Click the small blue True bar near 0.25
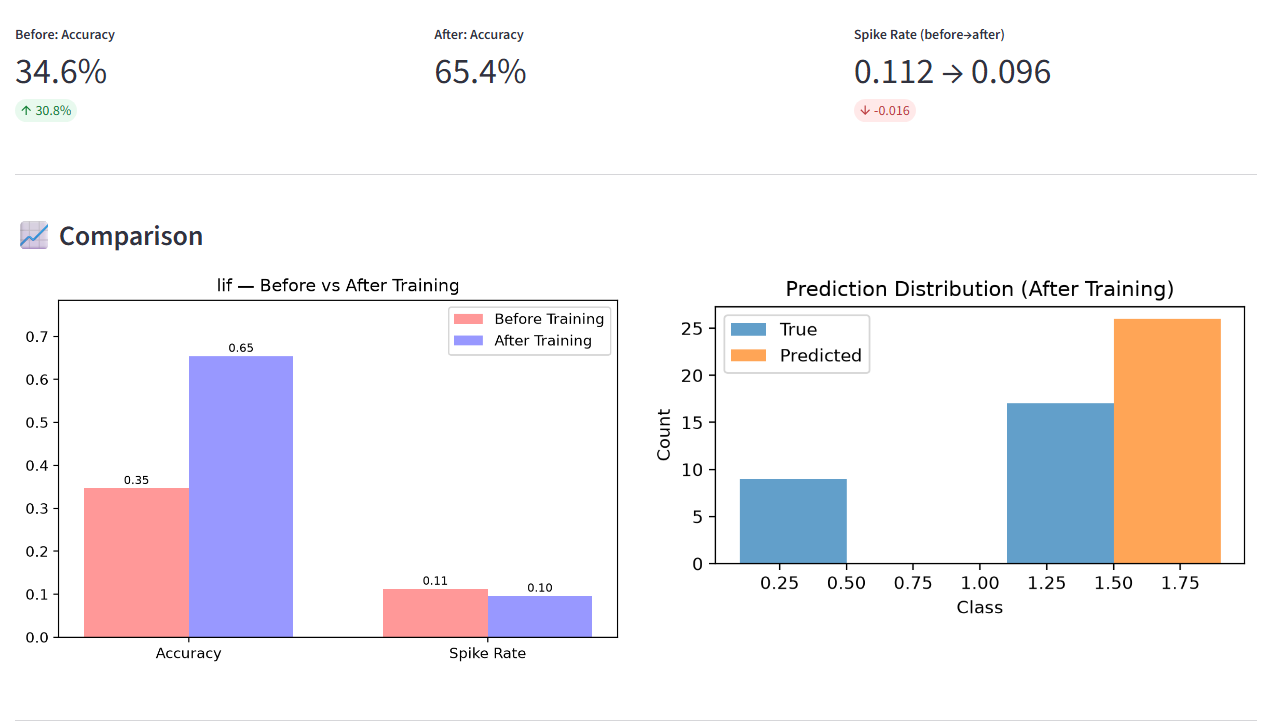The image size is (1285, 727). tap(793, 521)
